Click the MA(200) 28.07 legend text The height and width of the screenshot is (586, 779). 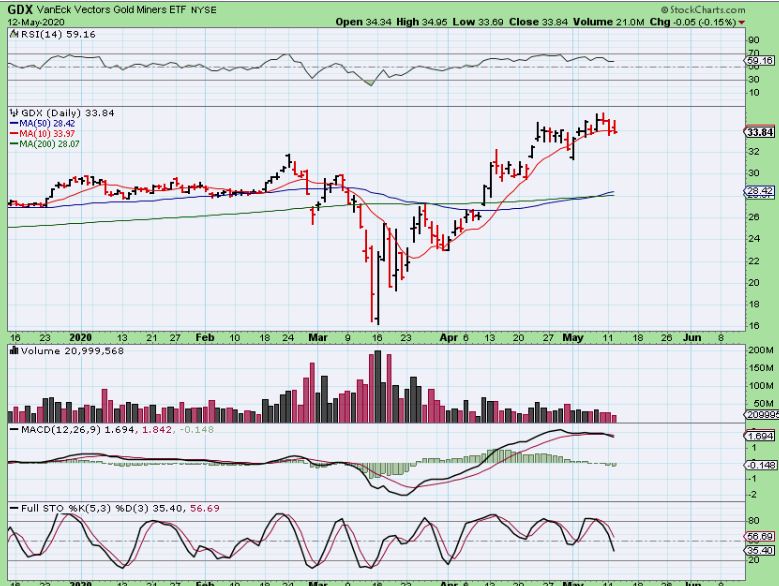tap(49, 144)
